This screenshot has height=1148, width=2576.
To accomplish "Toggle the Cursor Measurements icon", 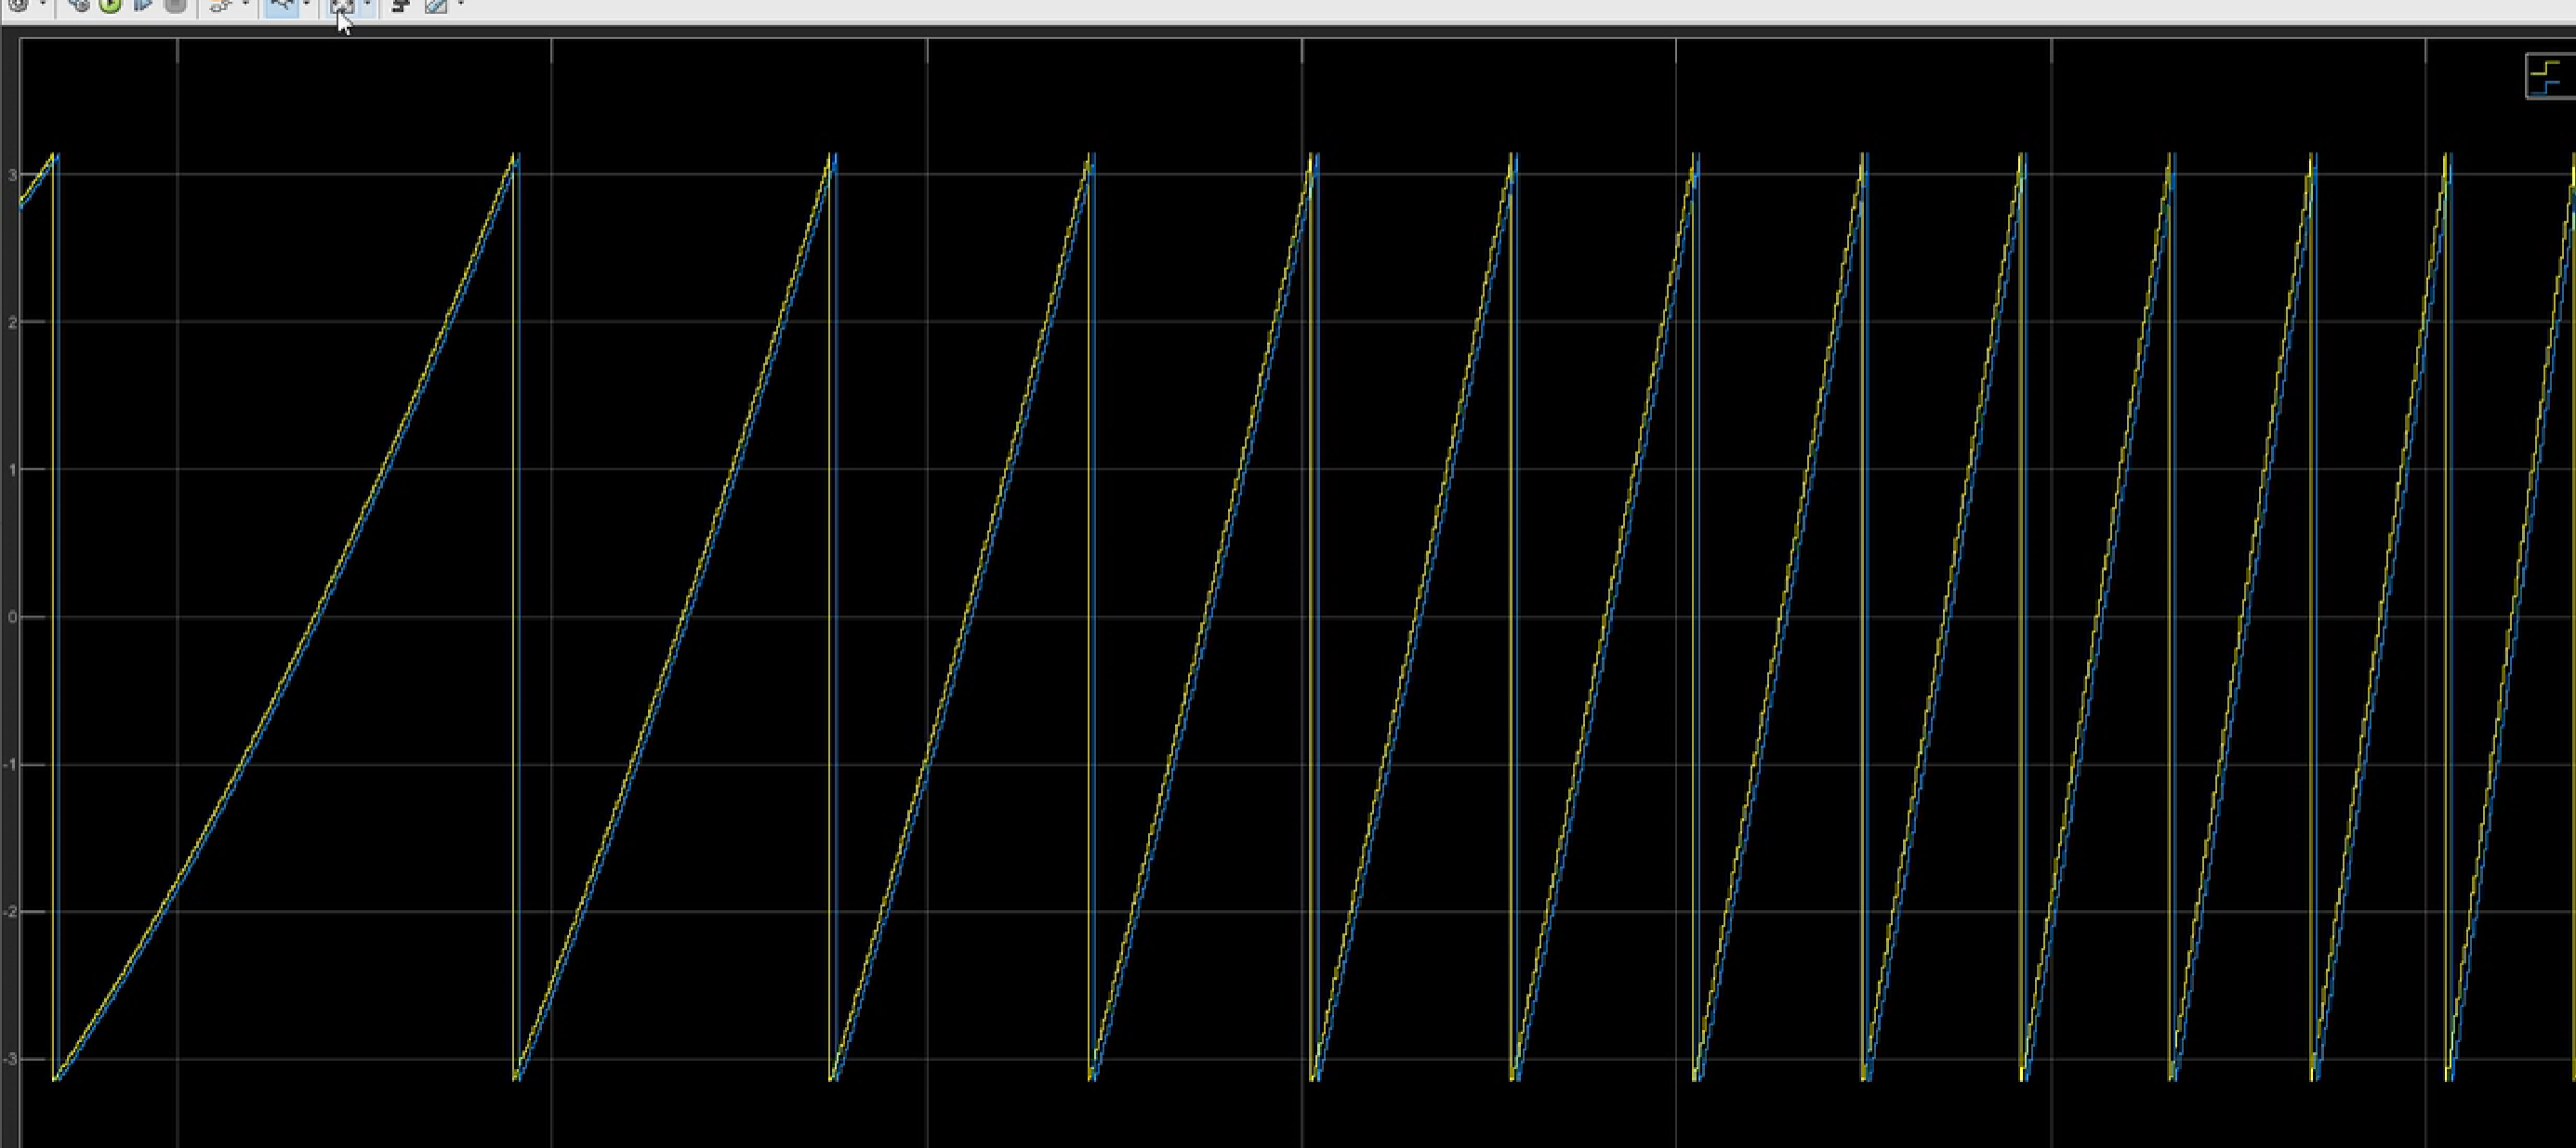I will pos(436,5).
